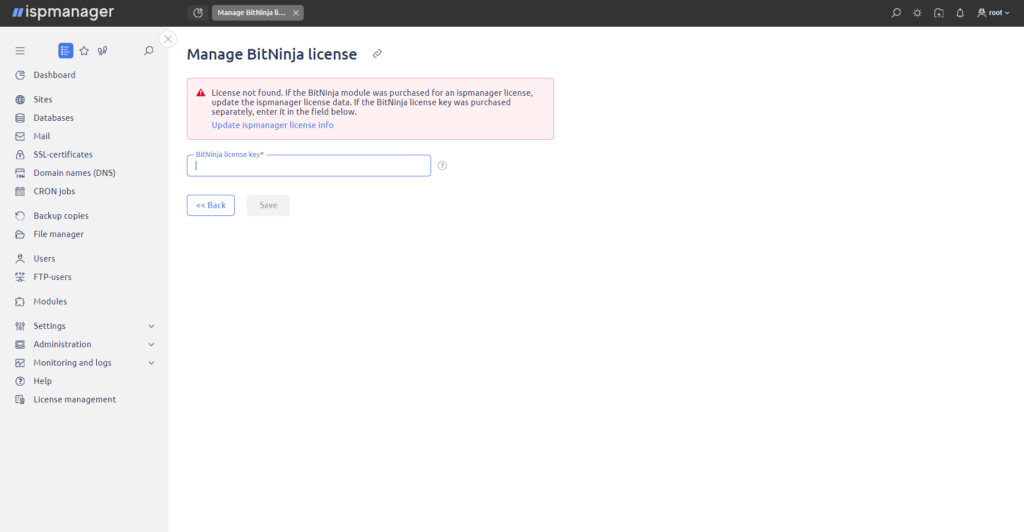1024x532 pixels.
Task: Show help hint for license key field
Action: 442,166
